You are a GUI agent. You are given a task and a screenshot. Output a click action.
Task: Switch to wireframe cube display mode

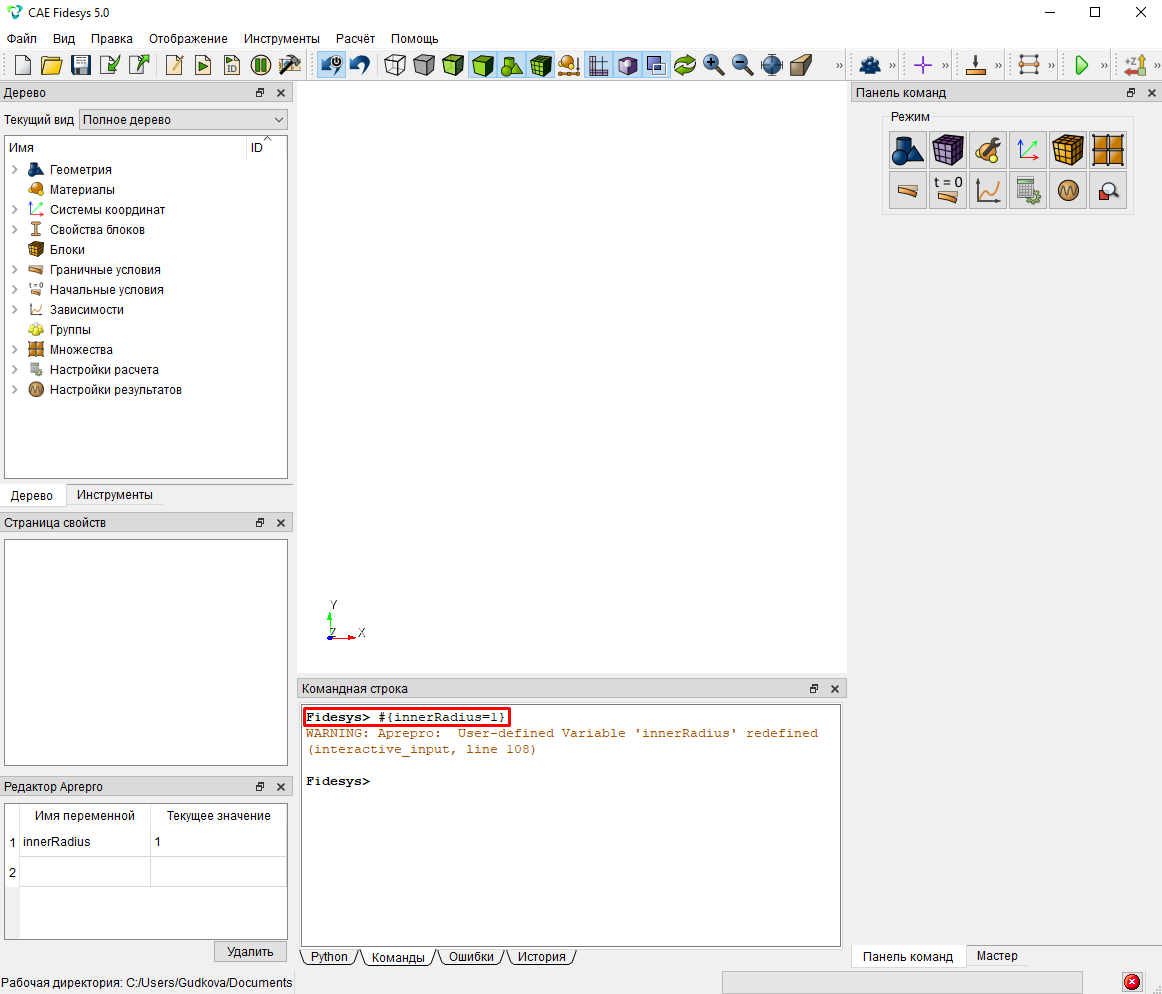point(395,65)
